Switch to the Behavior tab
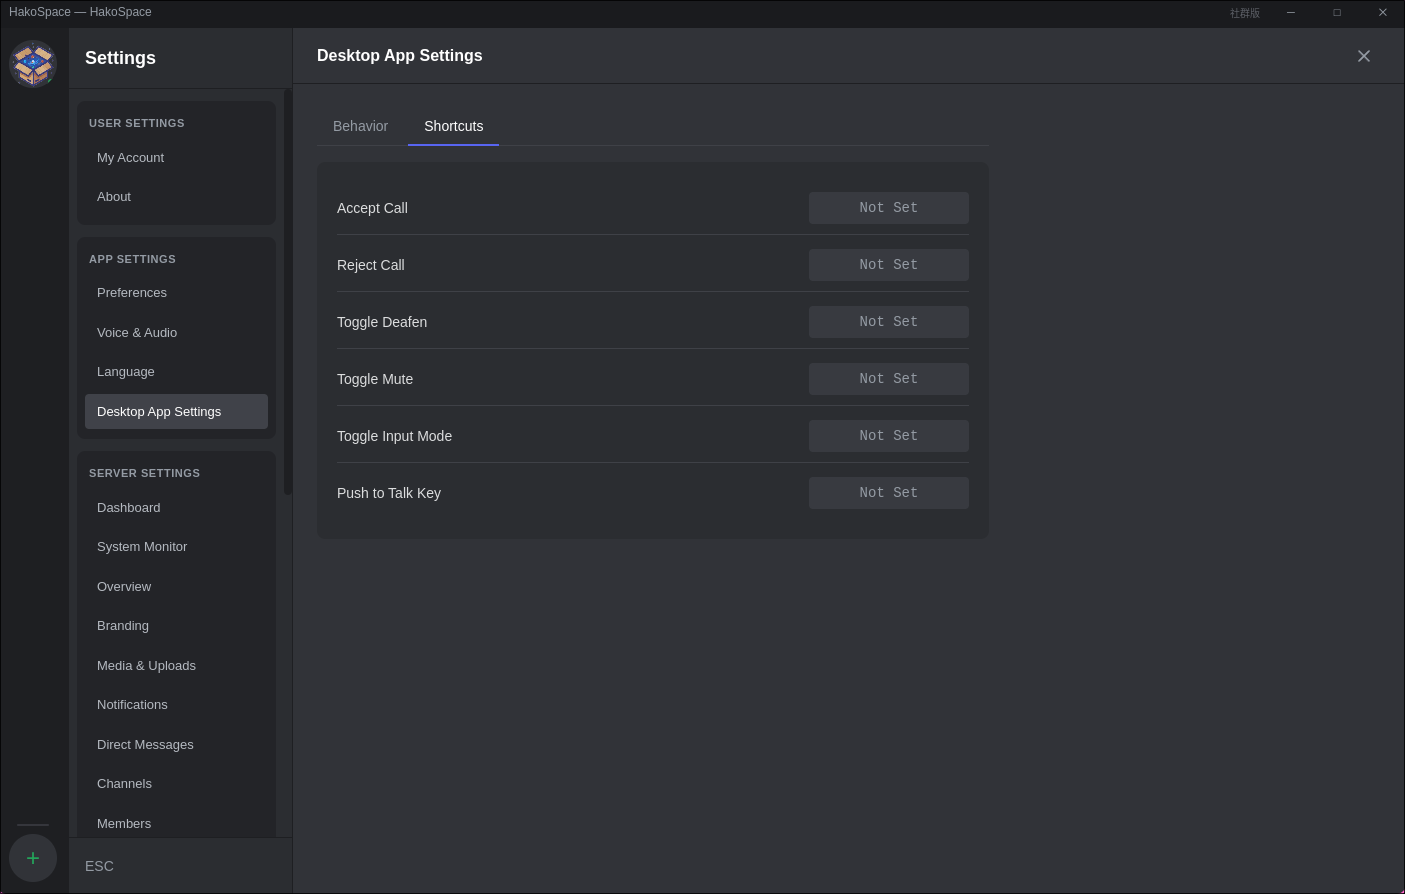Image resolution: width=1405 pixels, height=894 pixels. (360, 126)
